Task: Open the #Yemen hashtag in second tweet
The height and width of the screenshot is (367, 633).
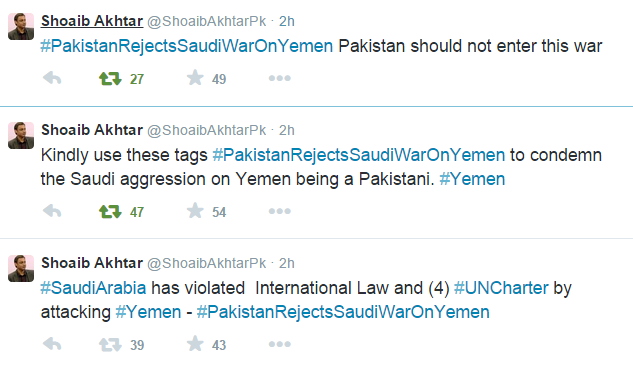Action: [x=472, y=179]
